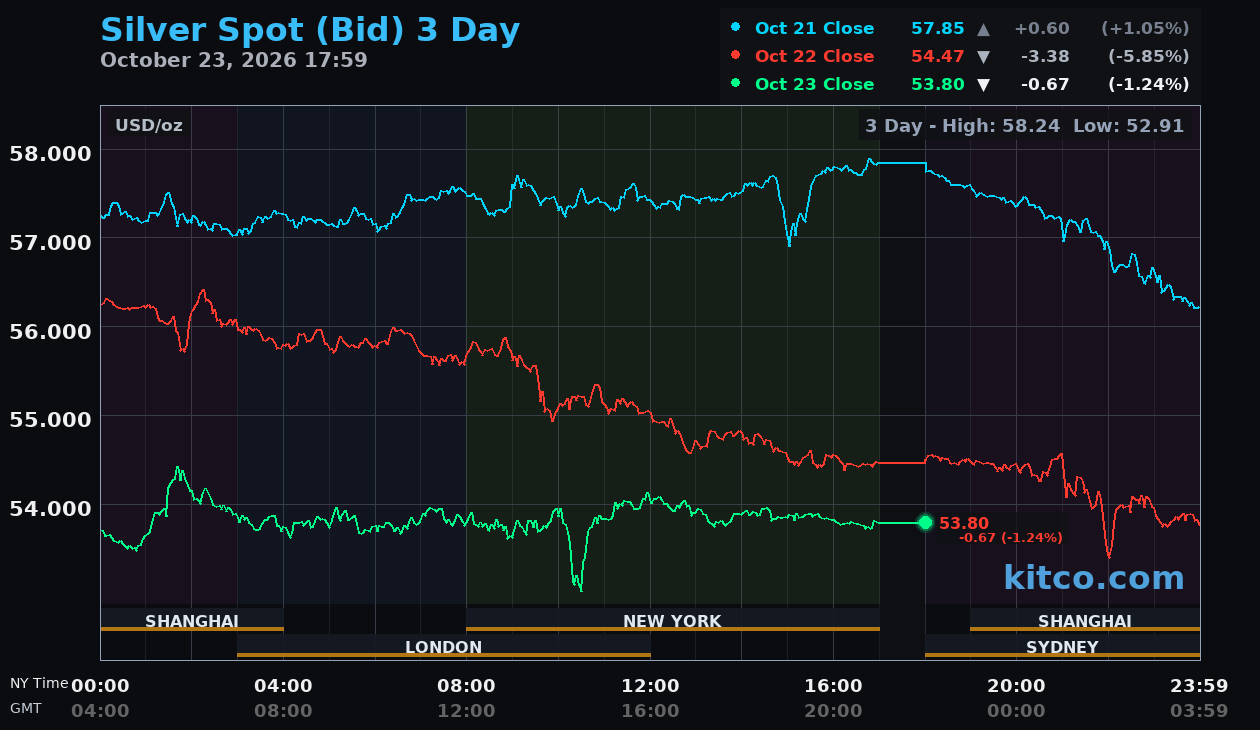This screenshot has height=730, width=1260.
Task: Click the red Oct 22 legend dot
Action: [736, 56]
